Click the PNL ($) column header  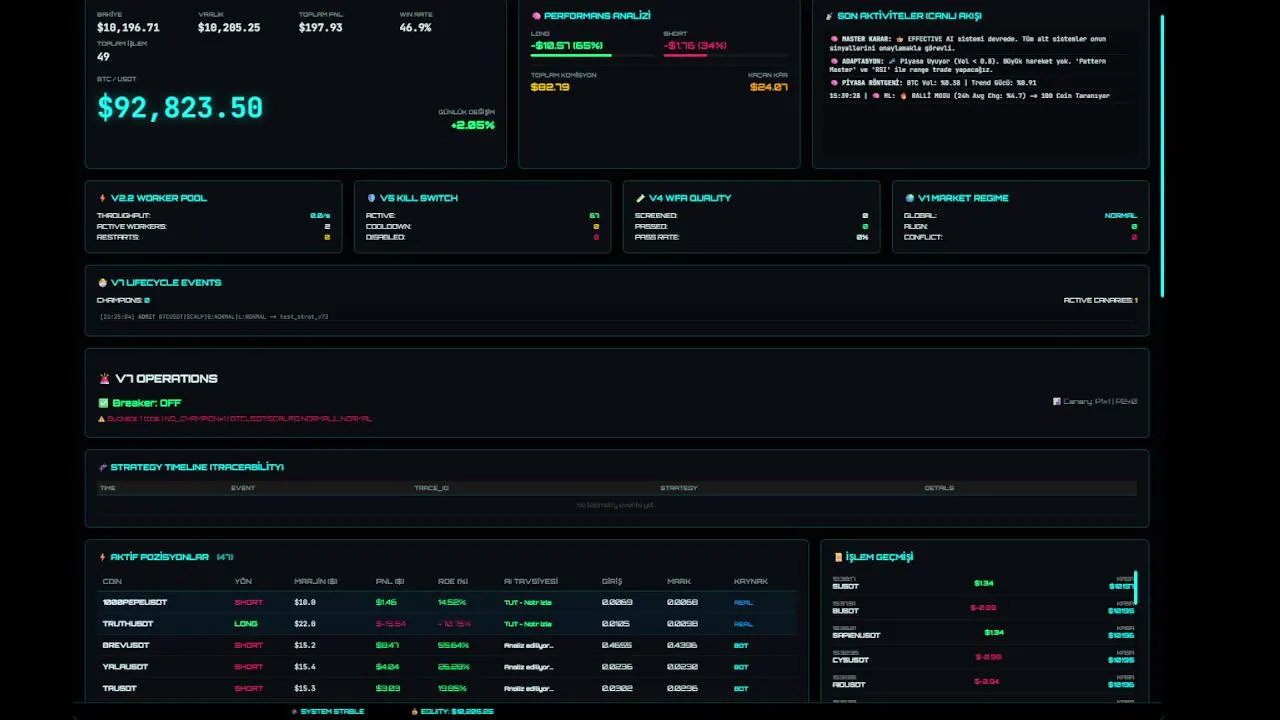(x=390, y=581)
